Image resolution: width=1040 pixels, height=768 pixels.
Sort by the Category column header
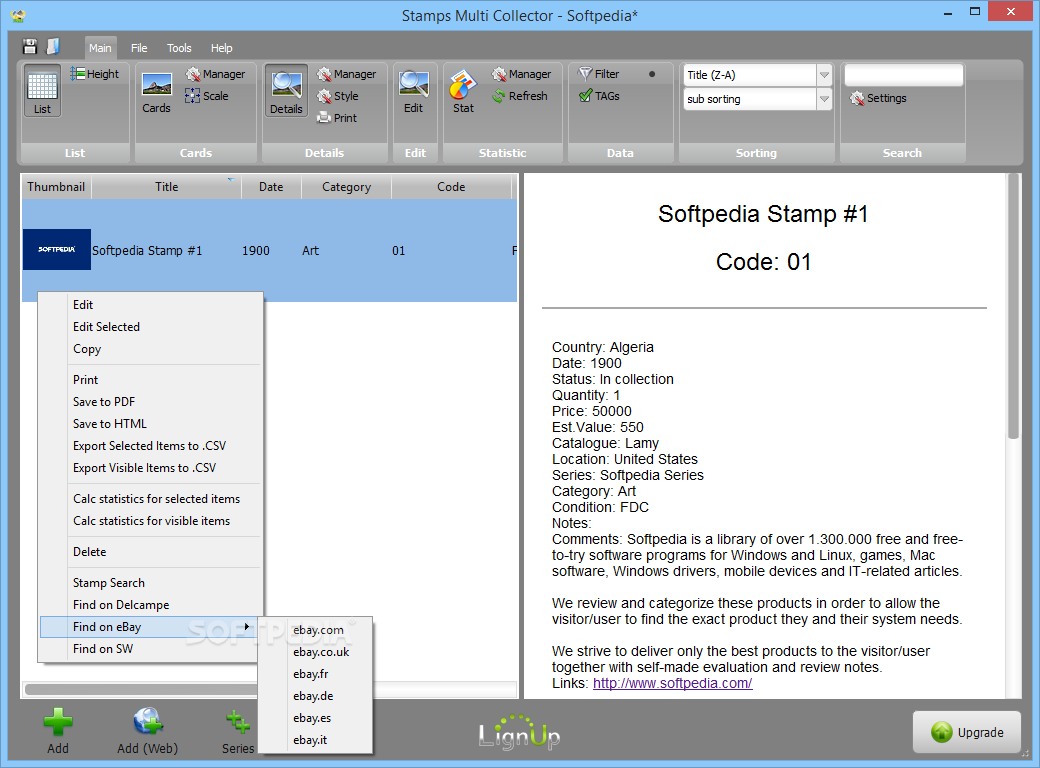[346, 187]
